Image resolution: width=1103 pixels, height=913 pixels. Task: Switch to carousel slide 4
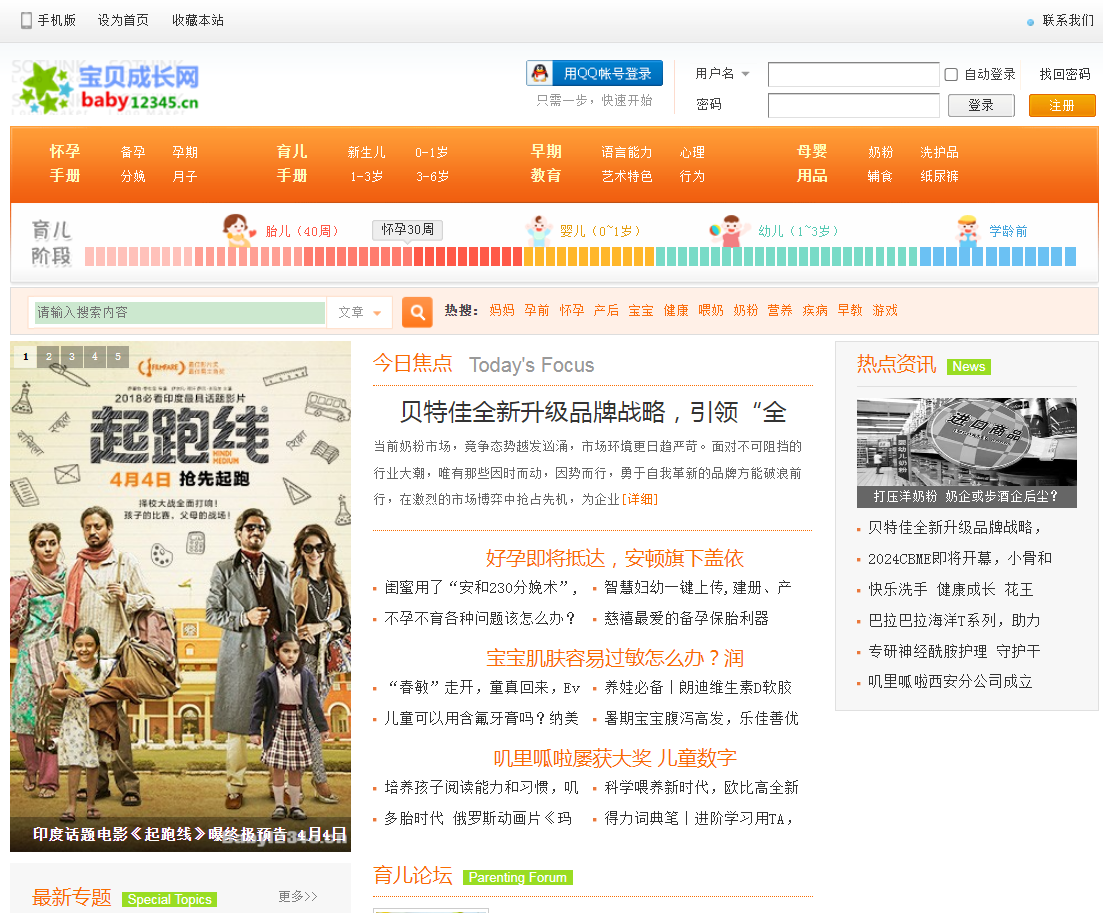(95, 357)
